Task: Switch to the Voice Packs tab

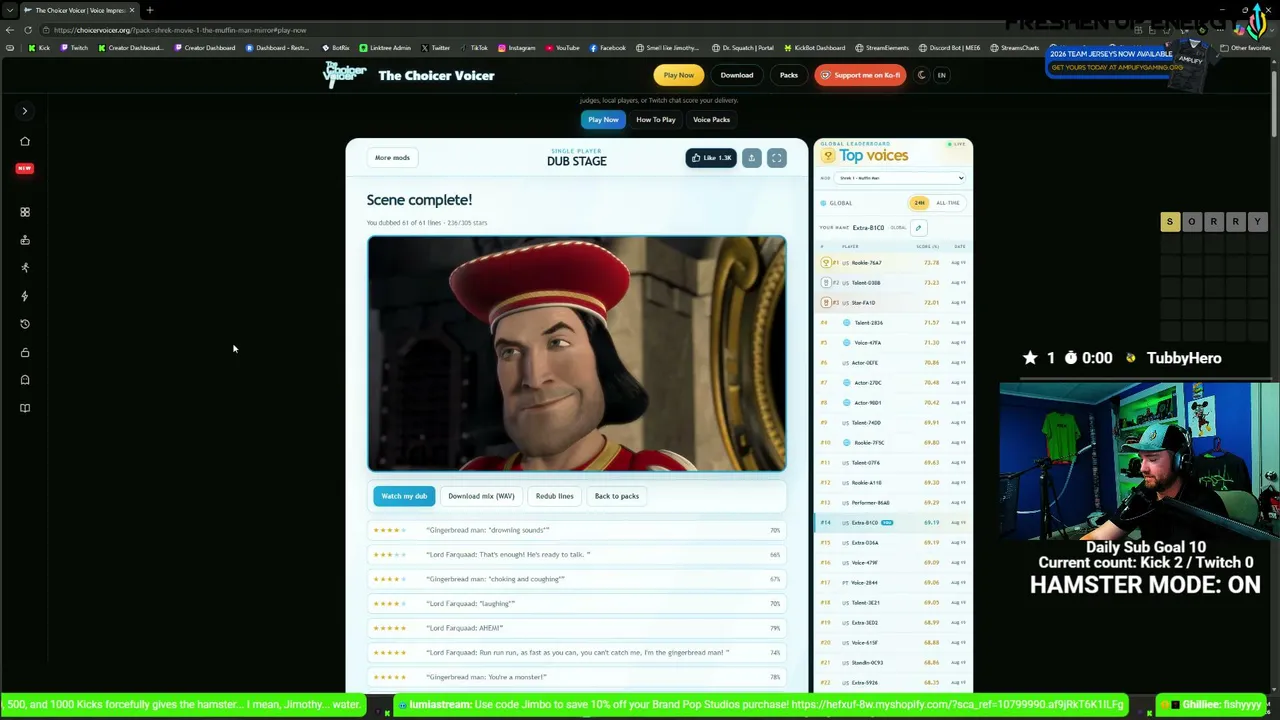Action: pyautogui.click(x=712, y=120)
